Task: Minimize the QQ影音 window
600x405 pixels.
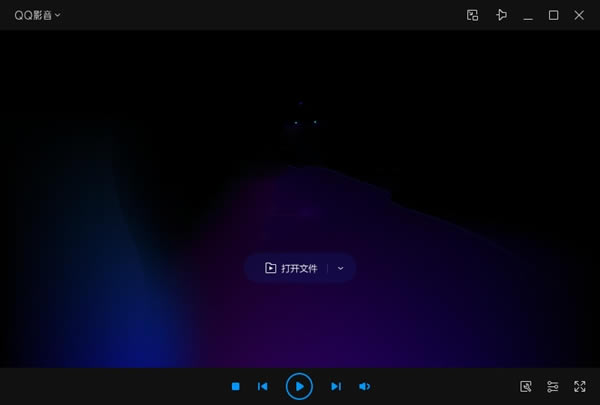Action: click(x=528, y=18)
